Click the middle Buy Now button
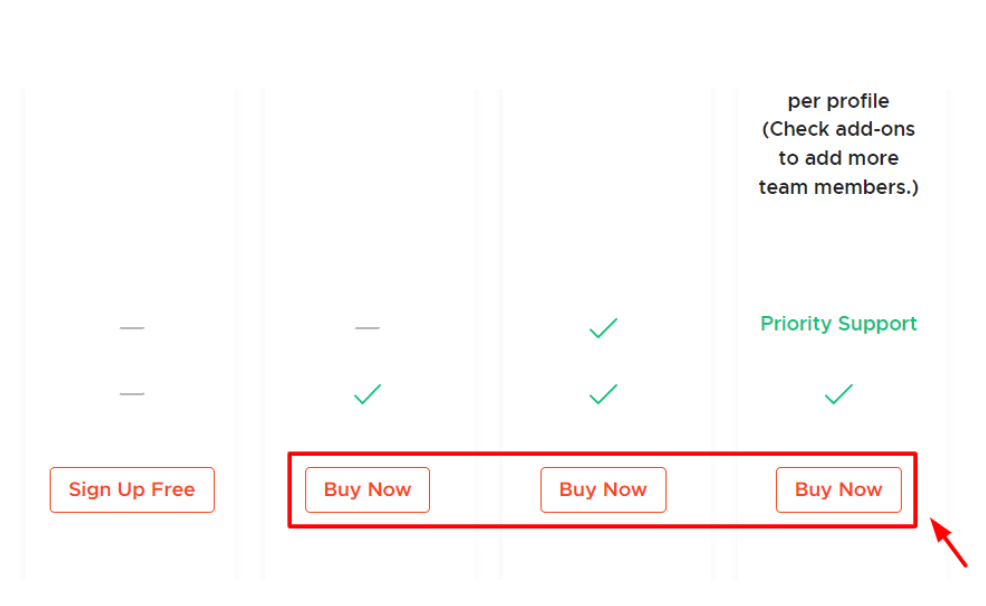 pos(603,490)
